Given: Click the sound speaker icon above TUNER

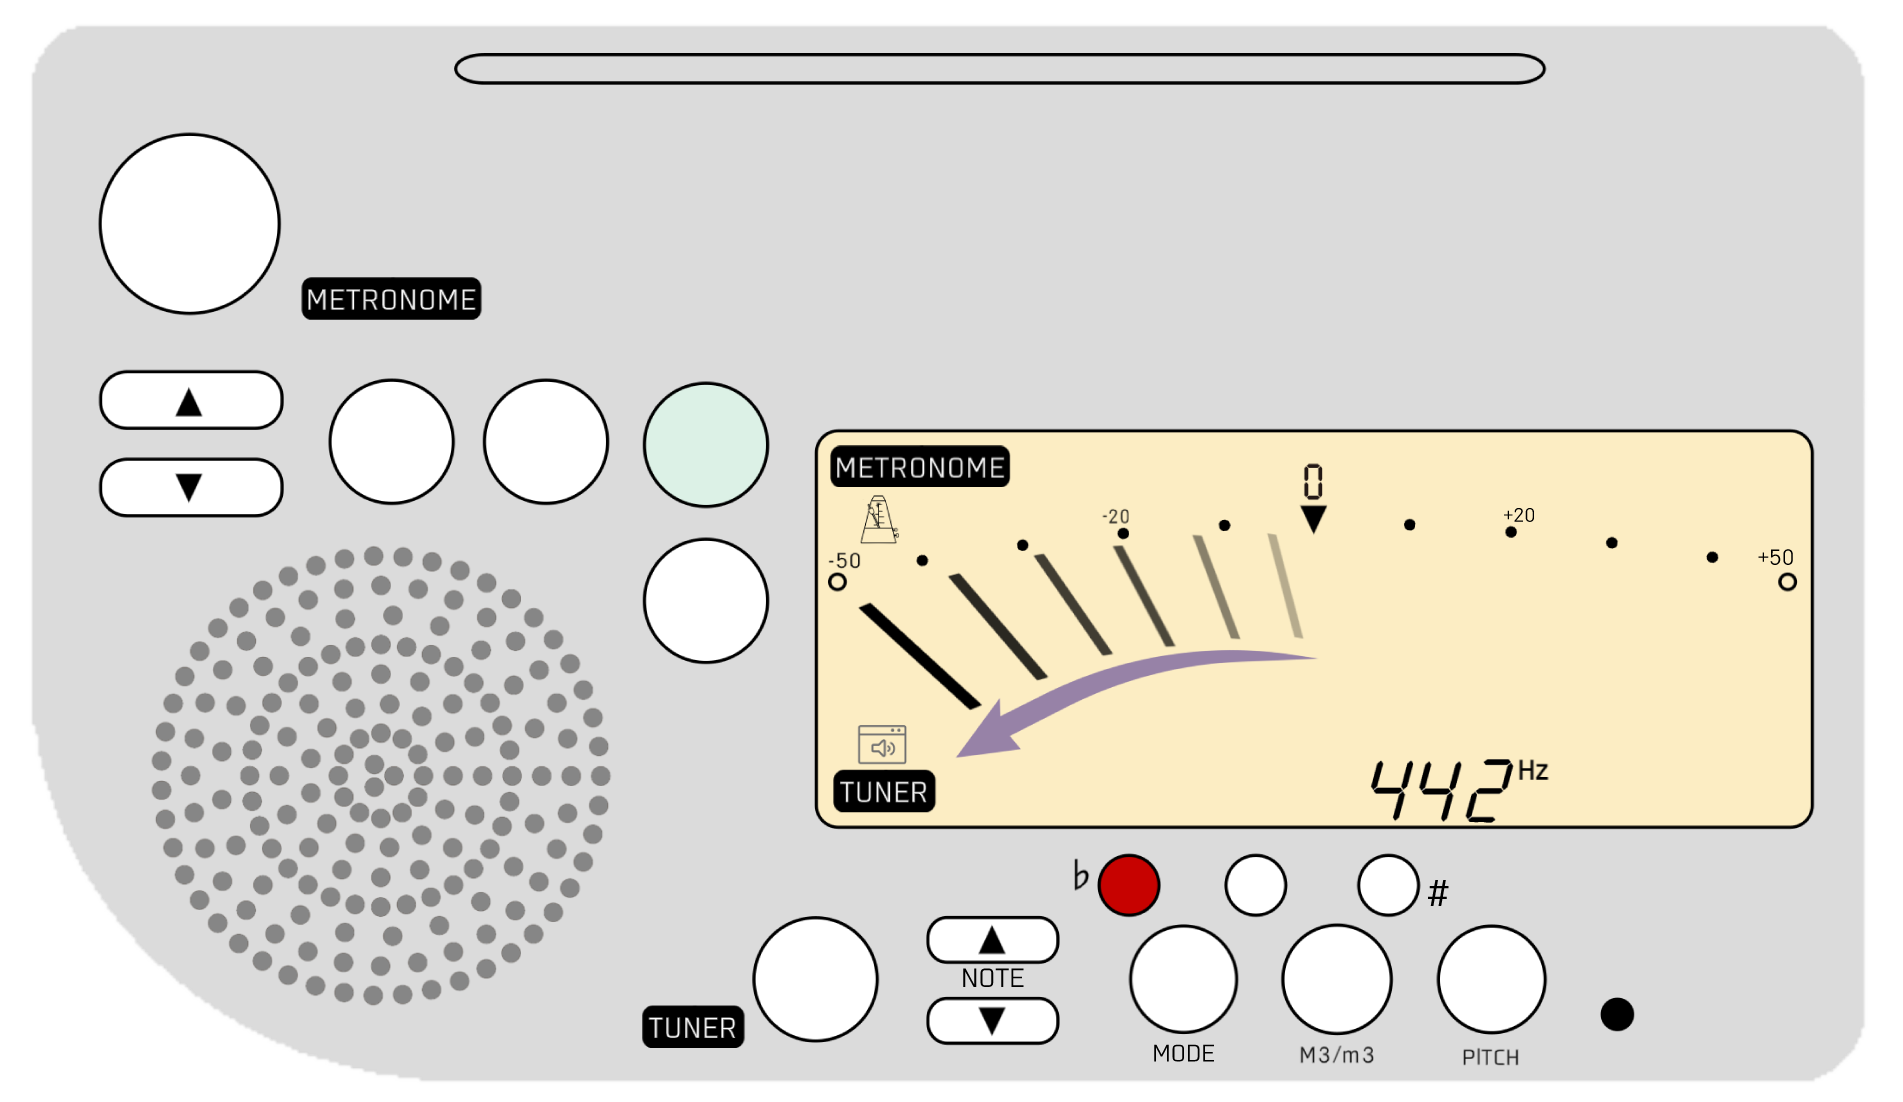Looking at the screenshot, I should click(x=882, y=745).
